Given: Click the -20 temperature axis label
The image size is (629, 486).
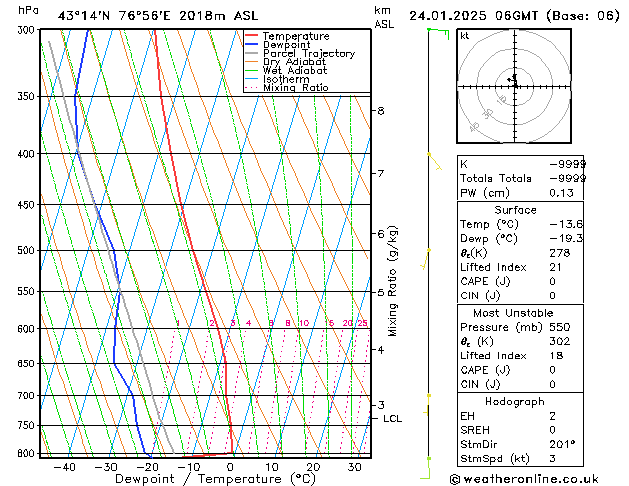Looking at the screenshot, I should [147, 467].
